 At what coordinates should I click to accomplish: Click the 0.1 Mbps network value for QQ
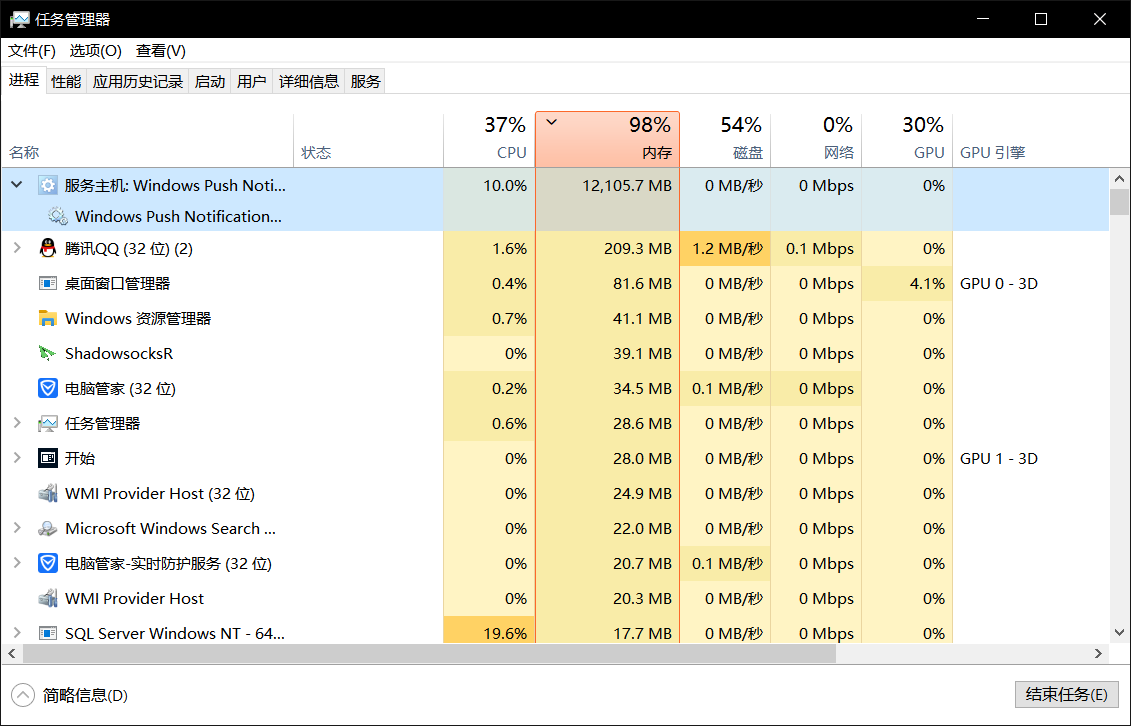(x=819, y=249)
